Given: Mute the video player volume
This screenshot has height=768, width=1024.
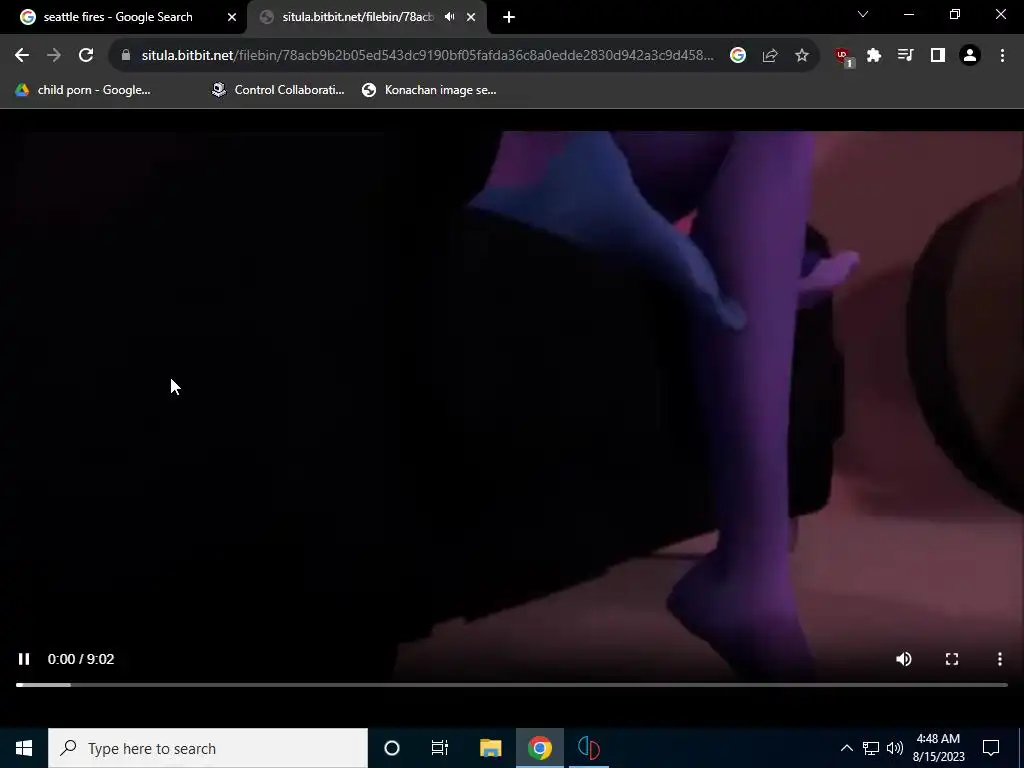Looking at the screenshot, I should pyautogui.click(x=904, y=659).
